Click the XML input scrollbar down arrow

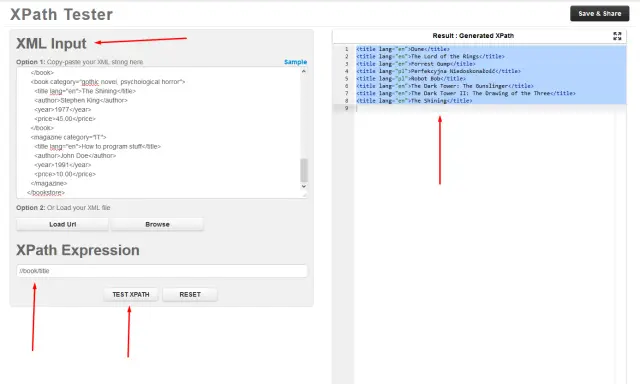coord(304,186)
